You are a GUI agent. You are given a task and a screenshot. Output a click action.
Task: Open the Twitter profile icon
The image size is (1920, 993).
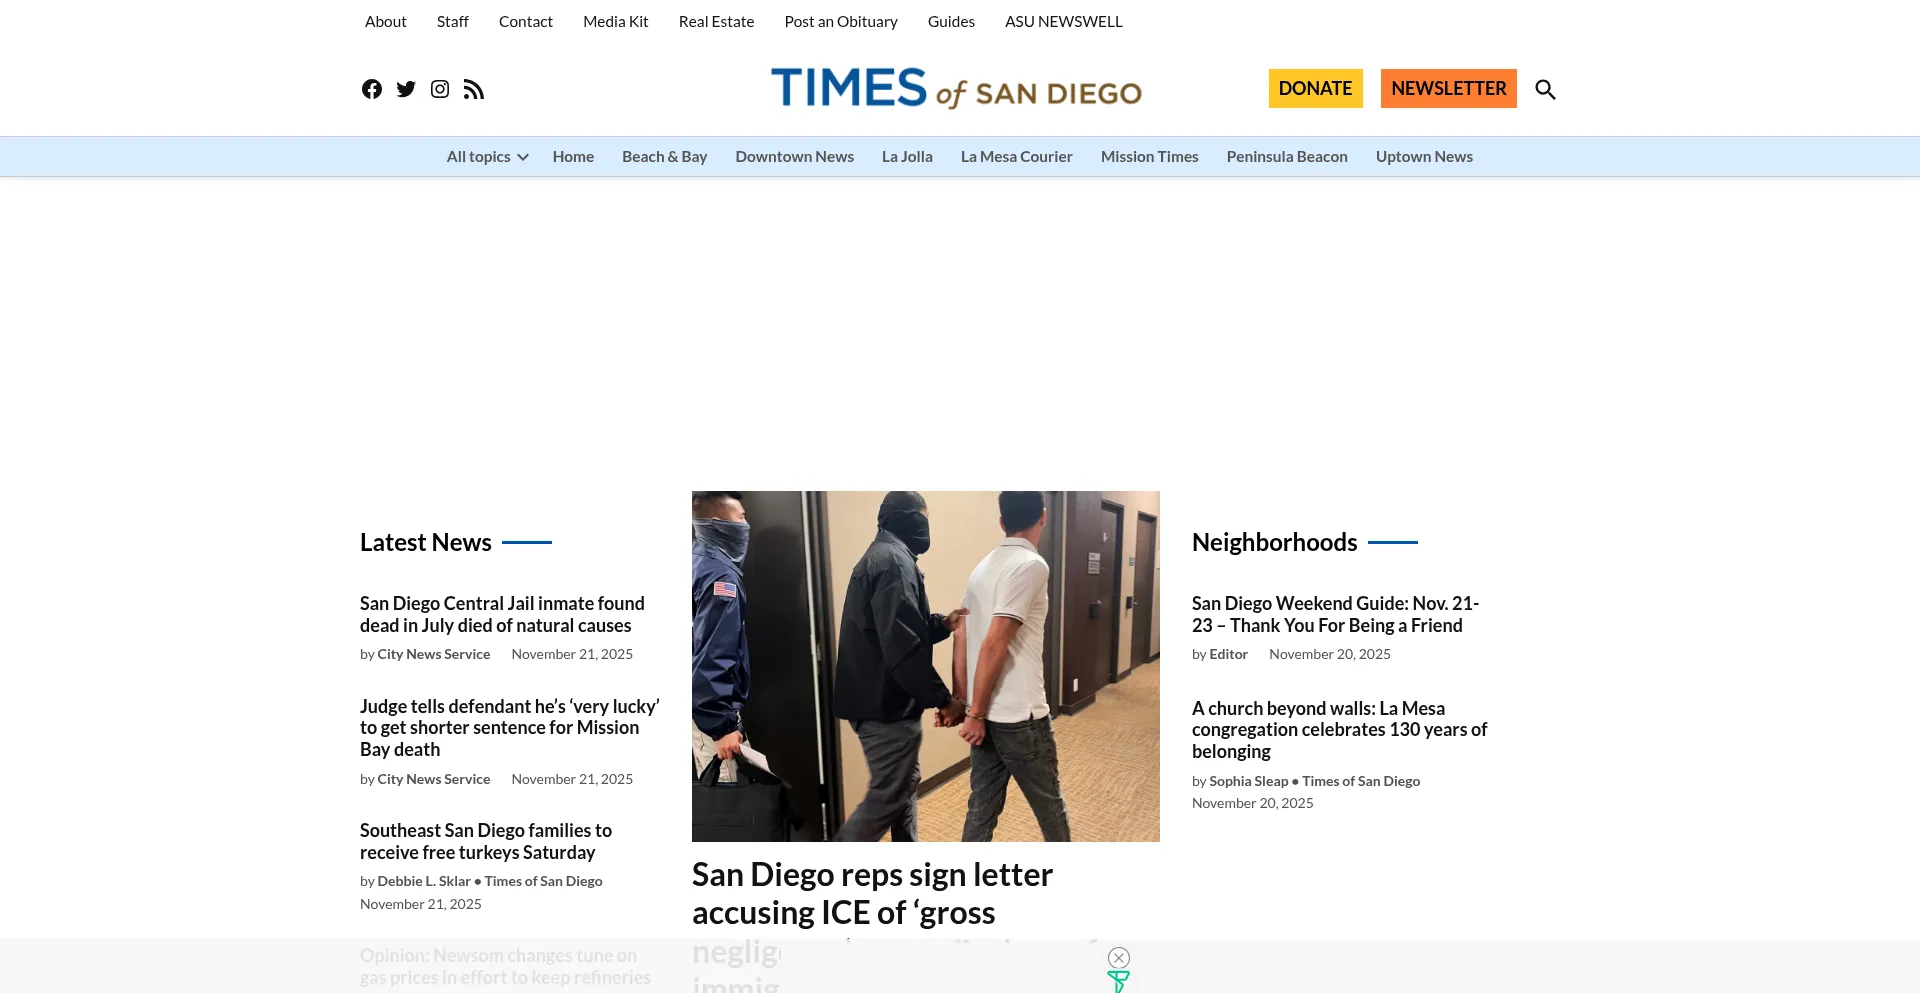pyautogui.click(x=406, y=90)
